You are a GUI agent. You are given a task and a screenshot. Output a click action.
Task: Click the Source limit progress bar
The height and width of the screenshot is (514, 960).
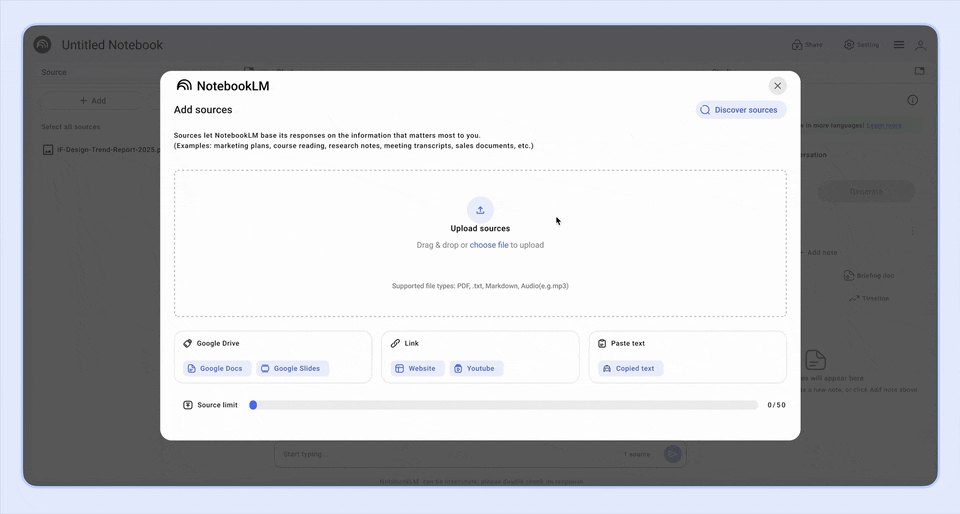point(503,405)
